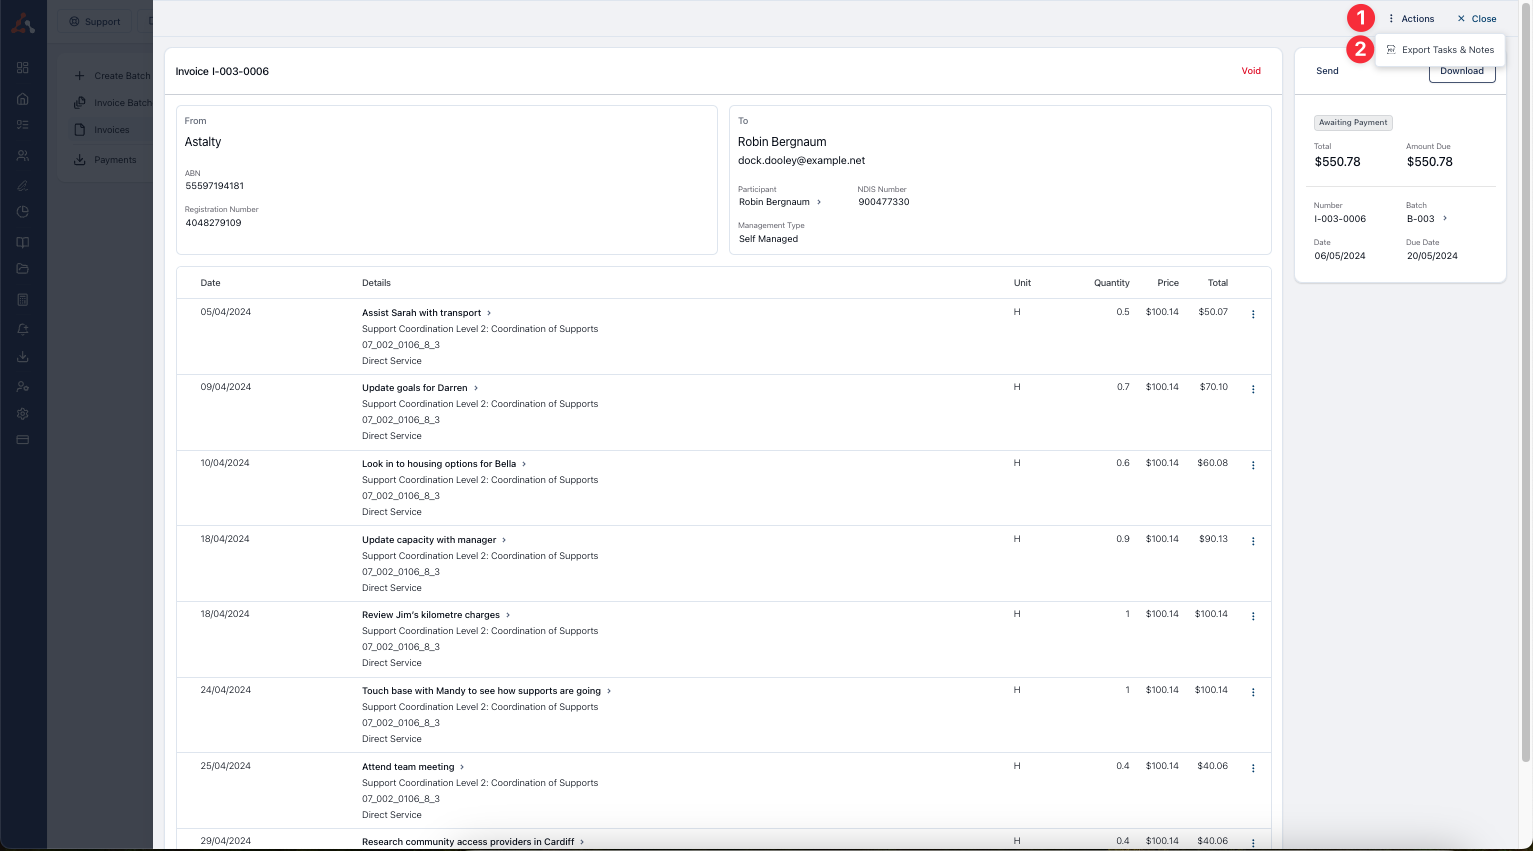Open batch B-003 via its chevron
The height and width of the screenshot is (851, 1533).
coord(1445,218)
